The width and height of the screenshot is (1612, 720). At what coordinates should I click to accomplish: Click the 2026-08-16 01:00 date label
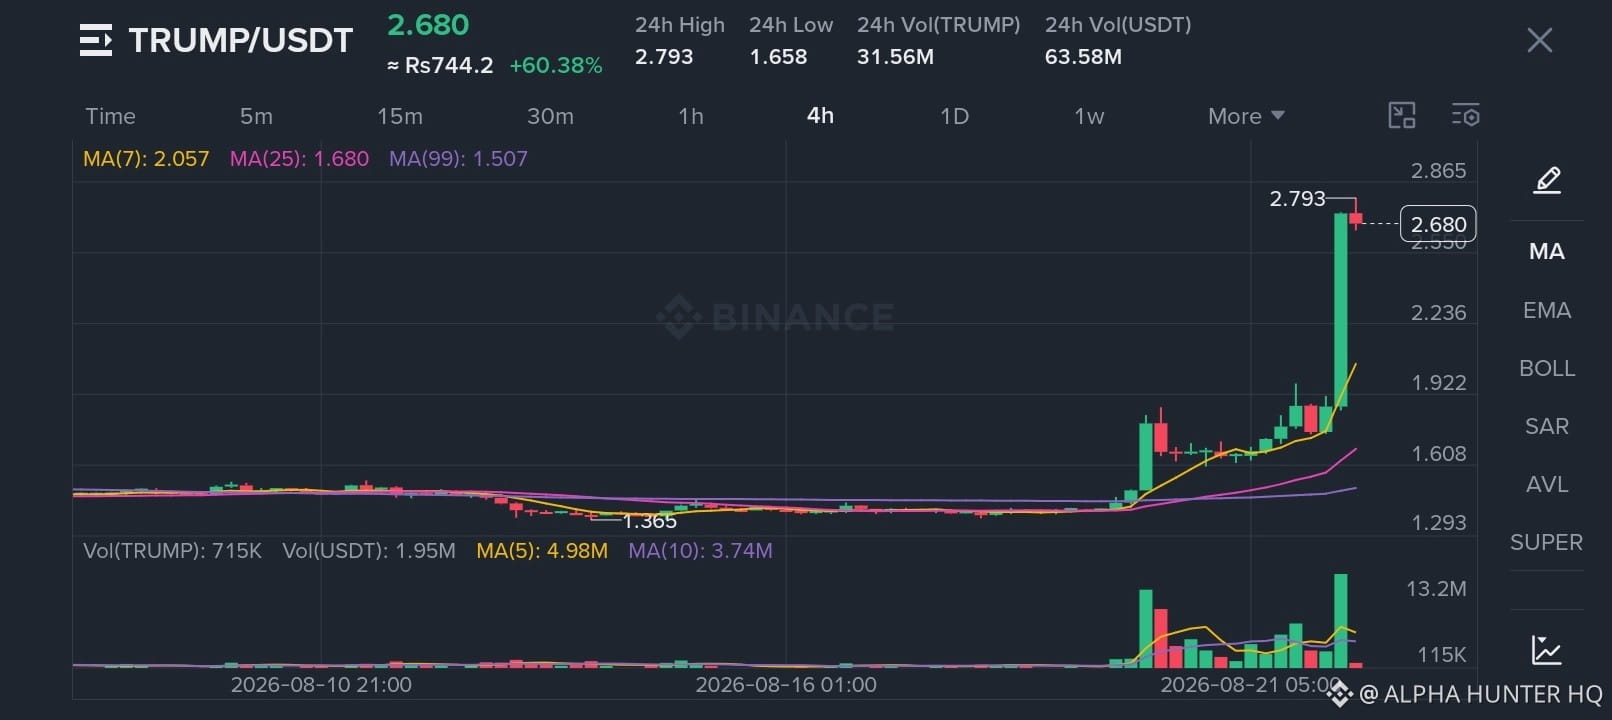coord(786,685)
